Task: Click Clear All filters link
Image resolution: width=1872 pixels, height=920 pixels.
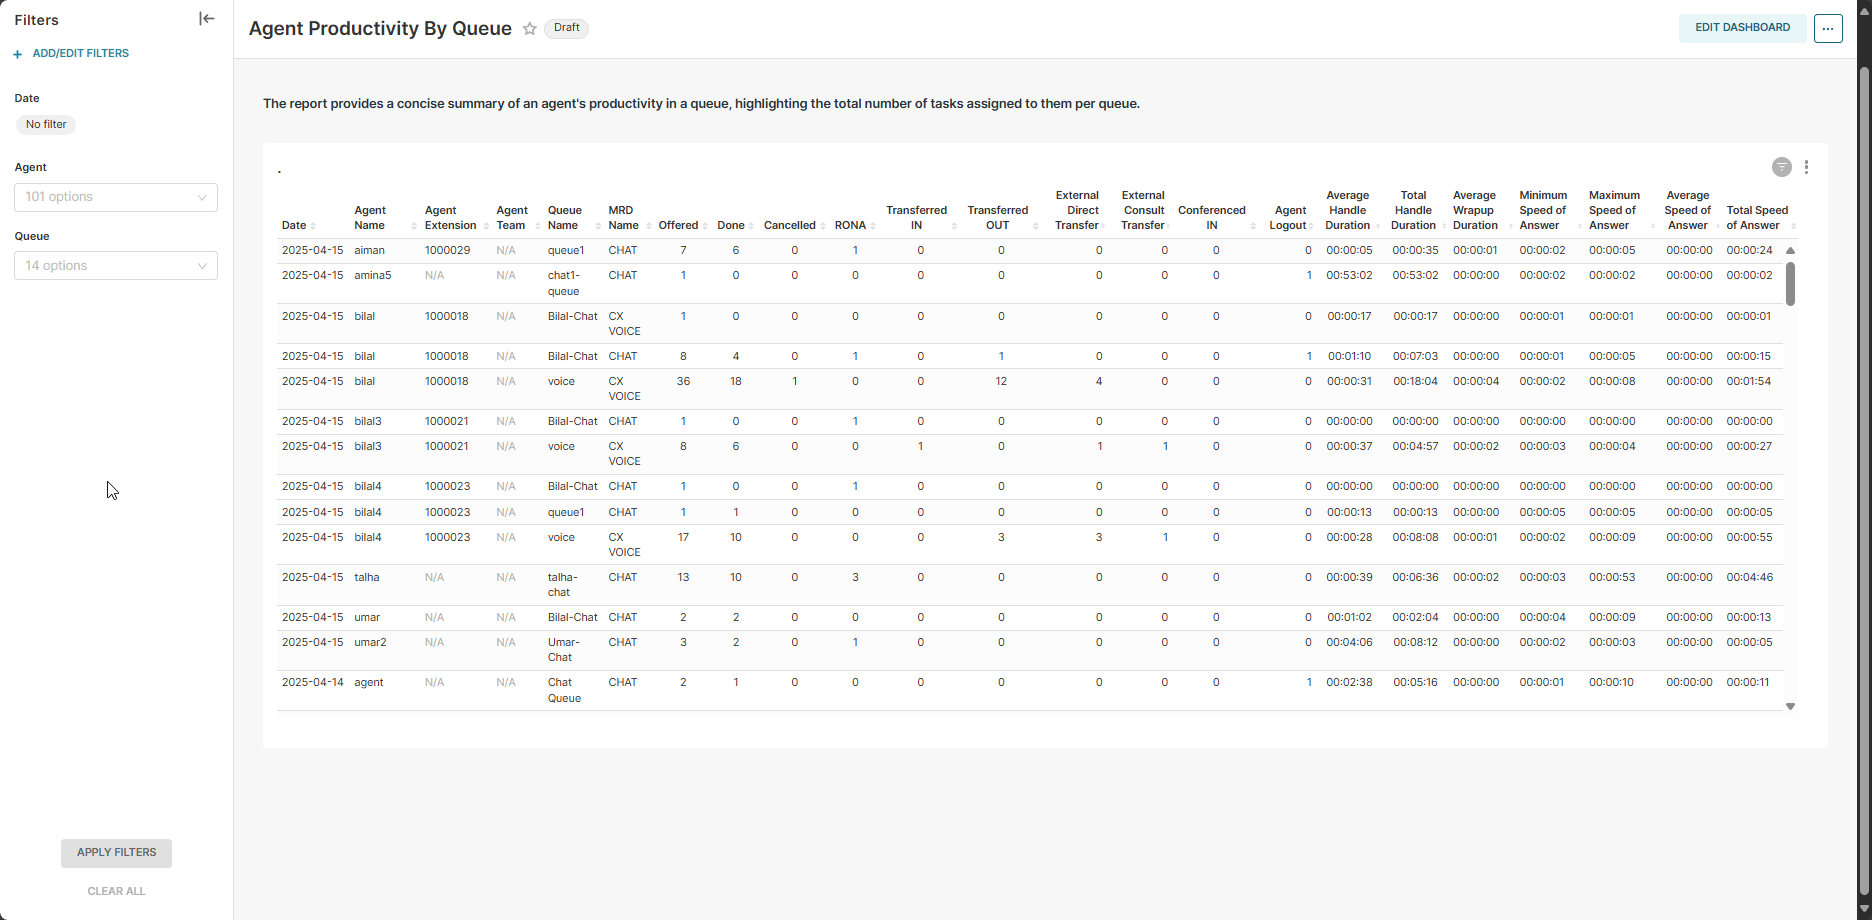Action: (x=116, y=891)
